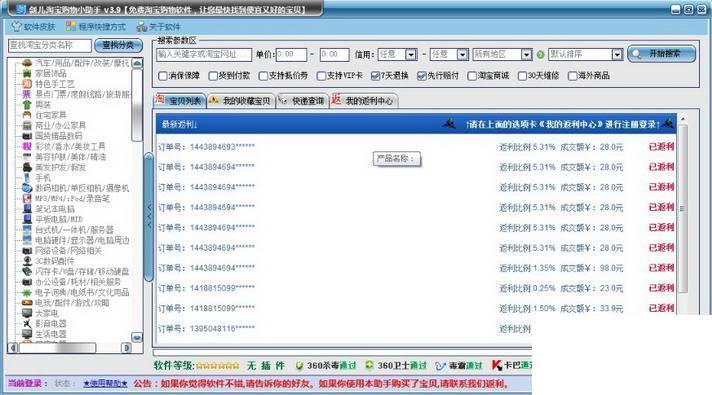Select the 网络设备/网络相关 category

(69, 251)
